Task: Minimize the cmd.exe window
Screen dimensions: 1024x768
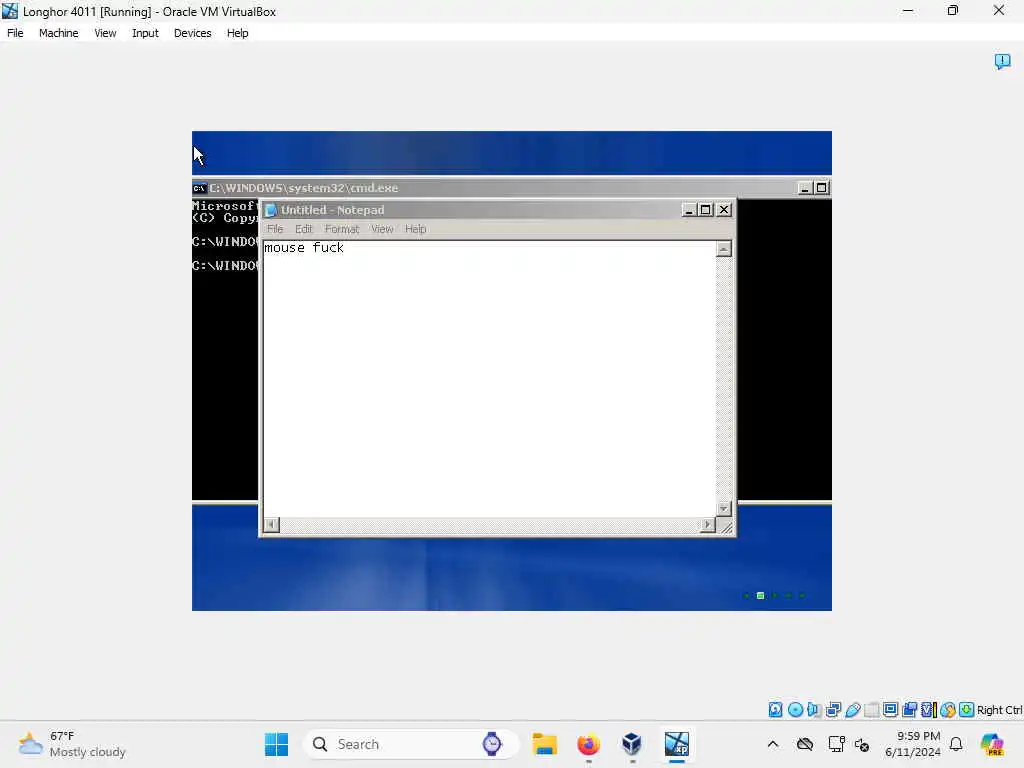Action: (805, 188)
